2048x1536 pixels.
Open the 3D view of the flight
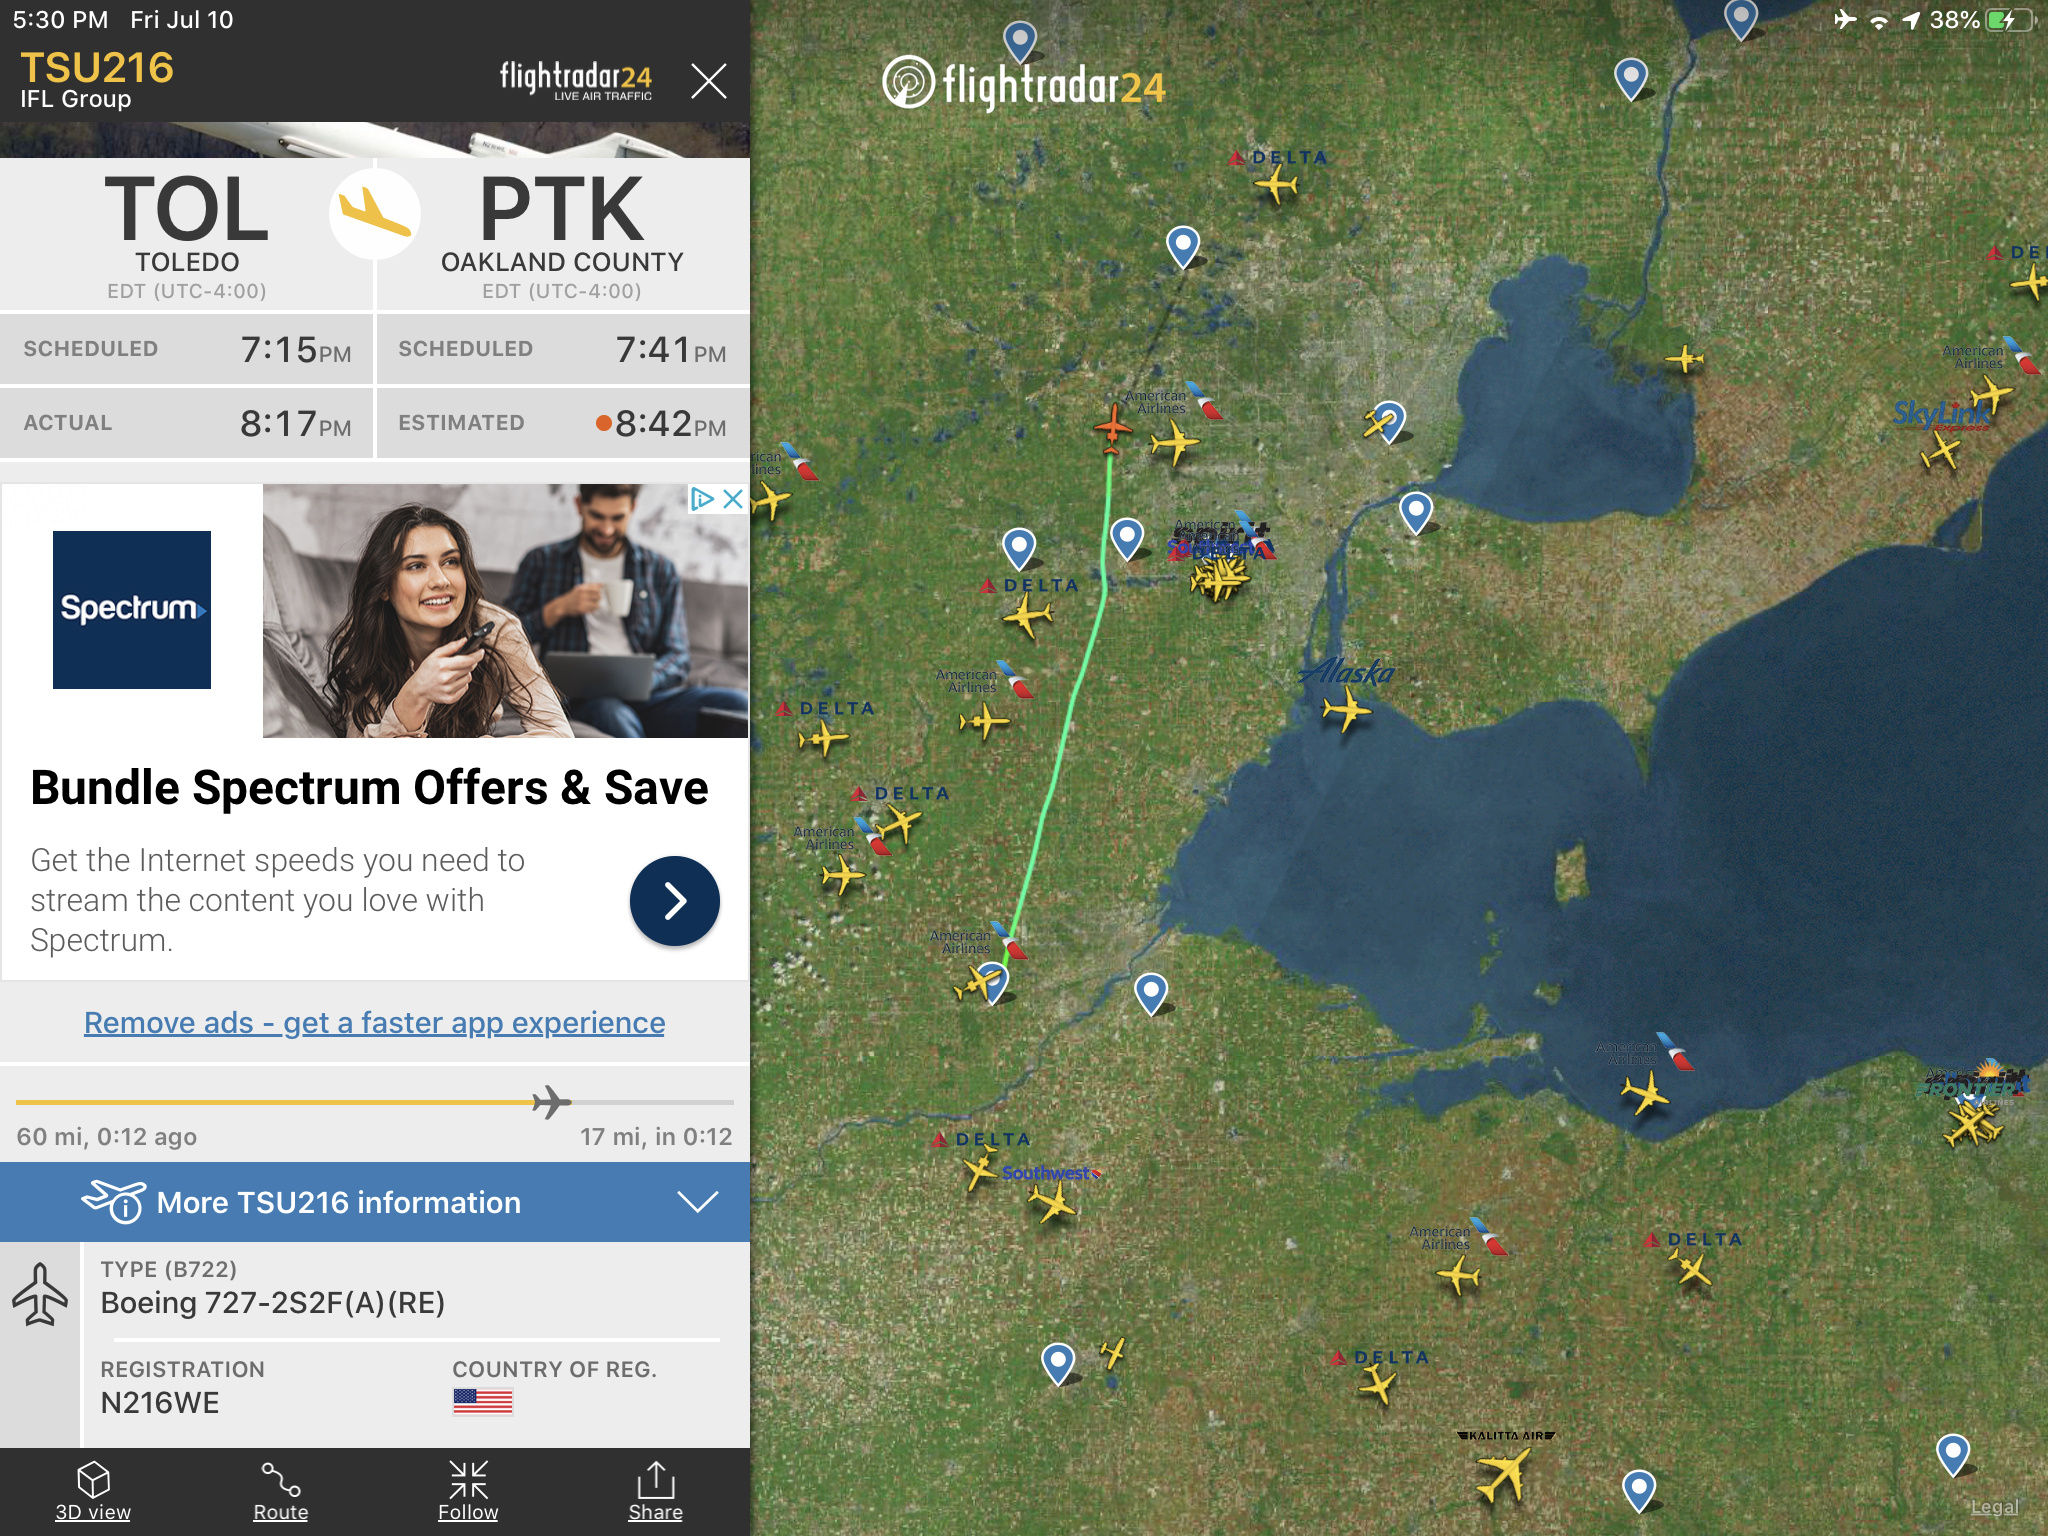click(x=93, y=1491)
